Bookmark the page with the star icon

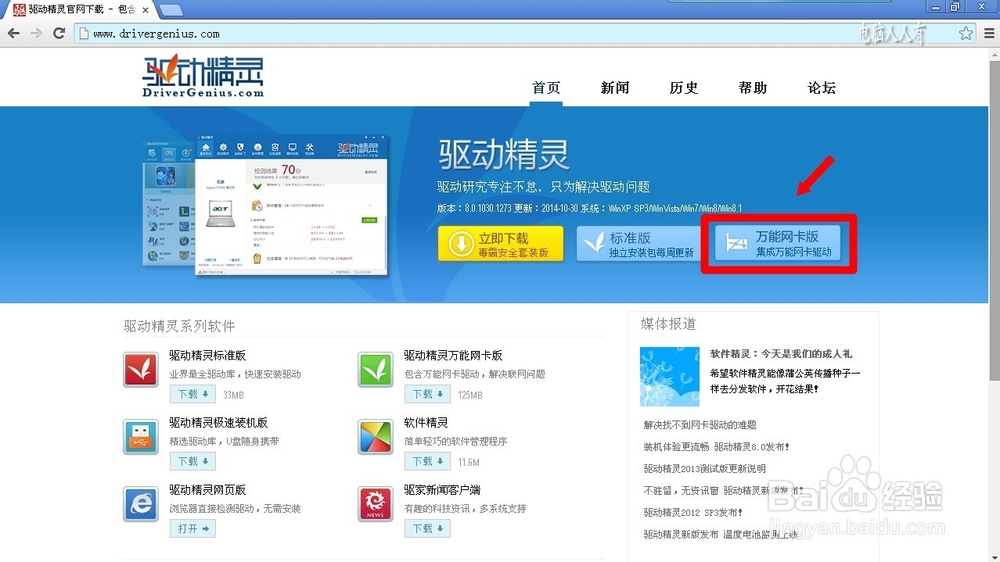[966, 33]
